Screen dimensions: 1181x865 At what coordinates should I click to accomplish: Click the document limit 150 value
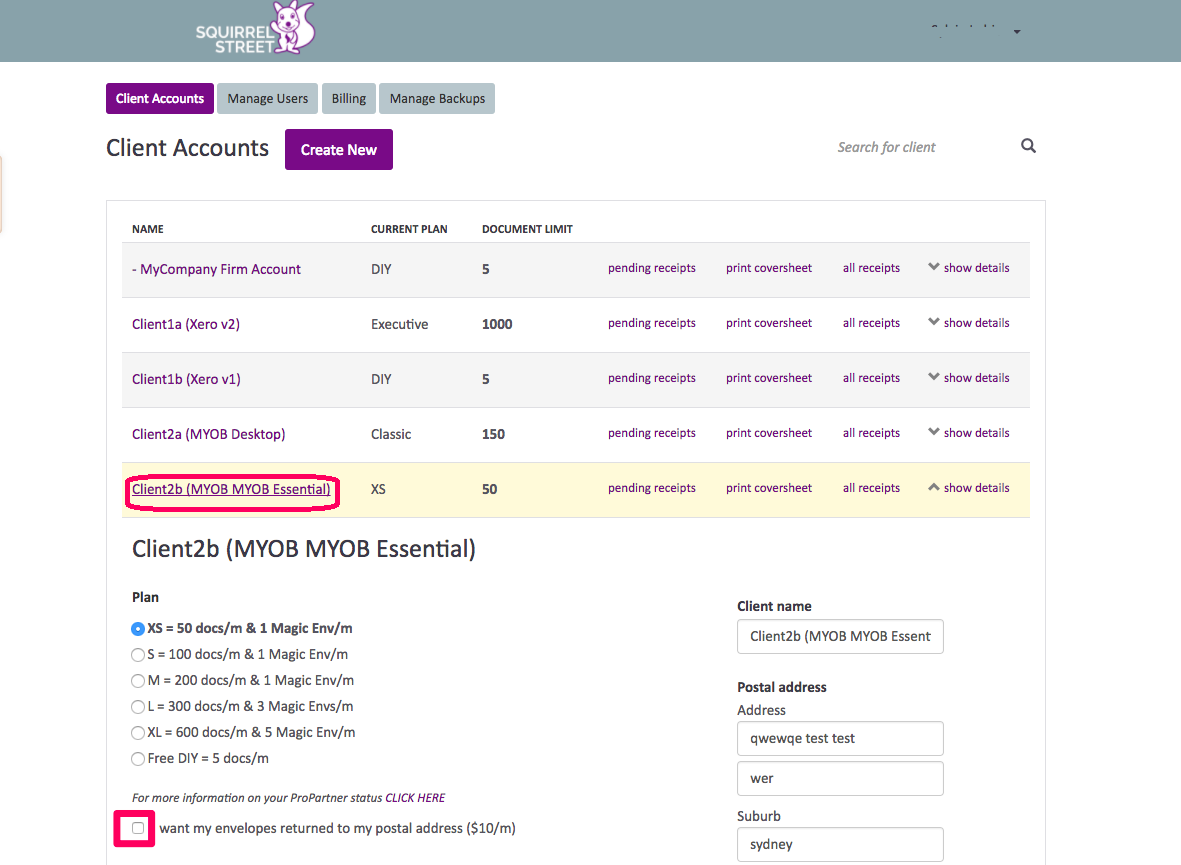click(x=493, y=434)
